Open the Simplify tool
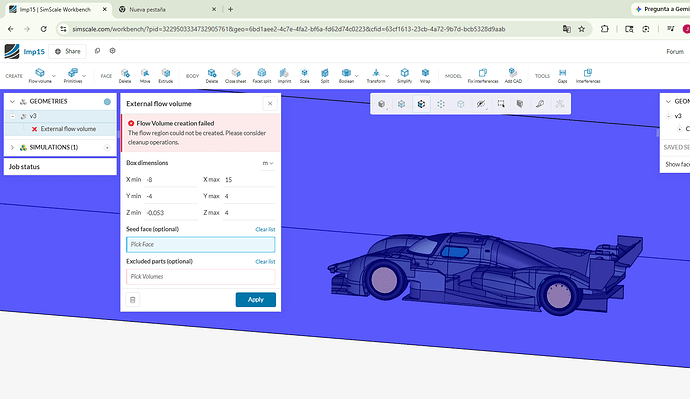 click(x=404, y=75)
